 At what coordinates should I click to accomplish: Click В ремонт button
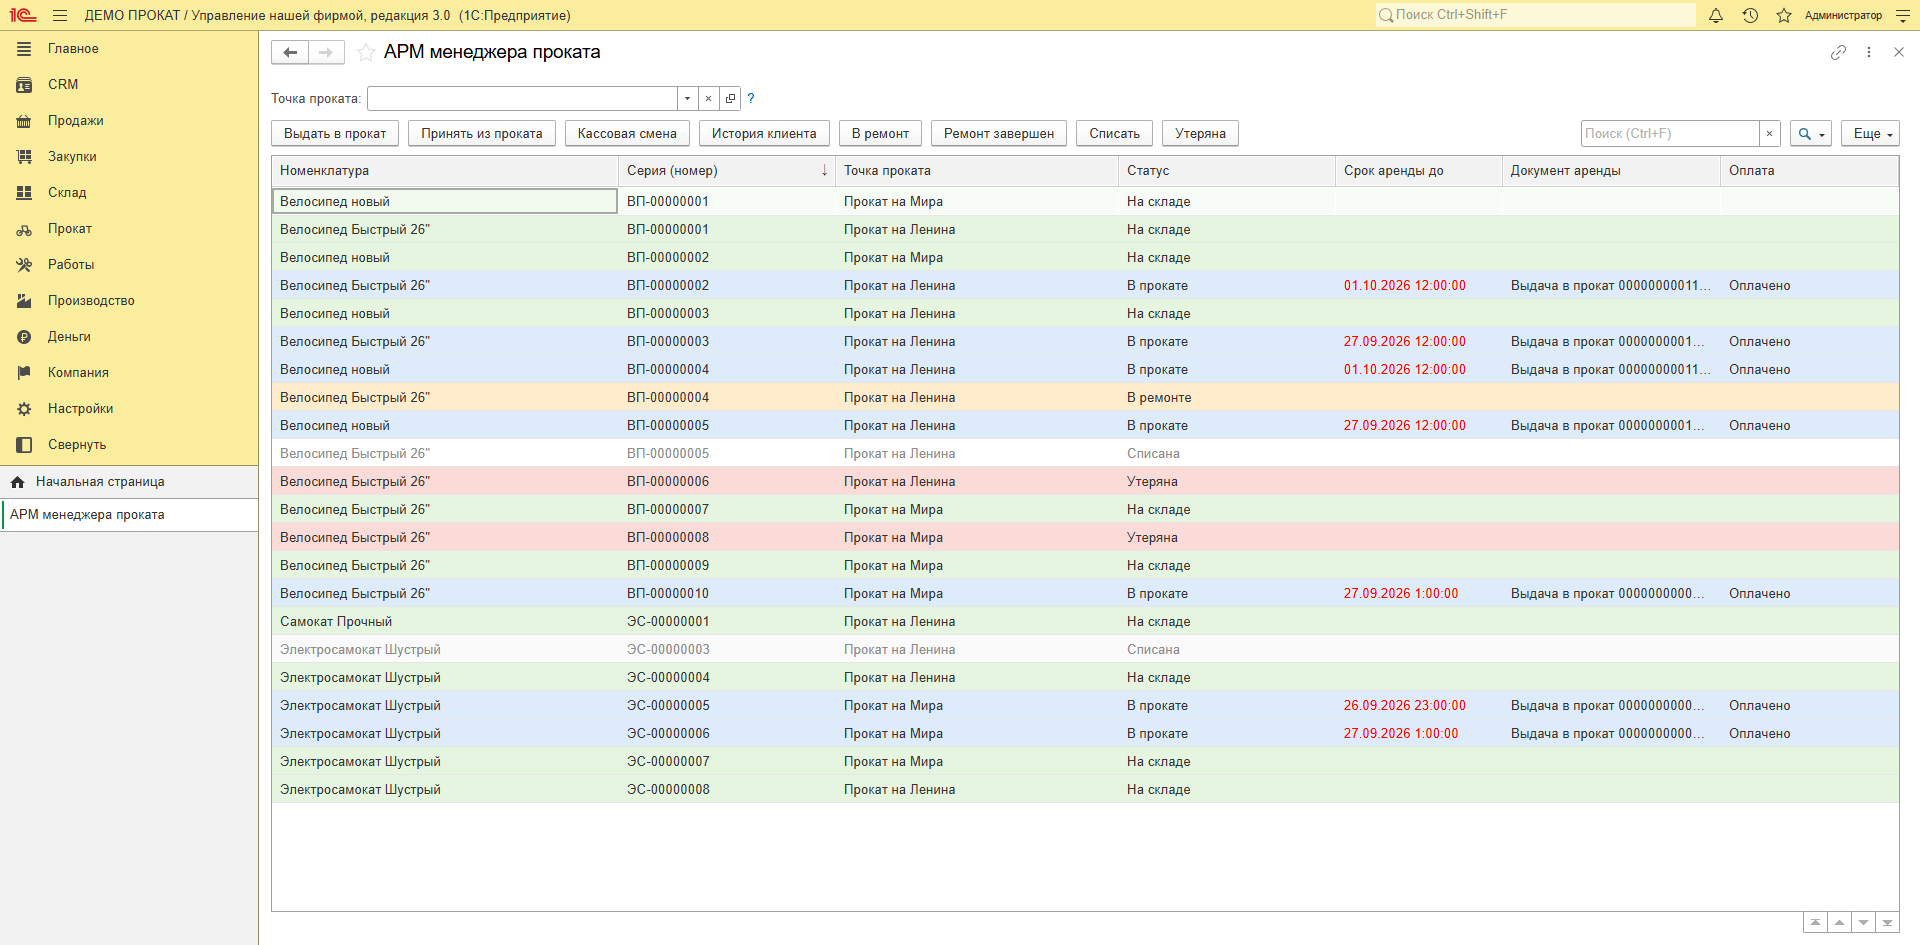click(880, 133)
